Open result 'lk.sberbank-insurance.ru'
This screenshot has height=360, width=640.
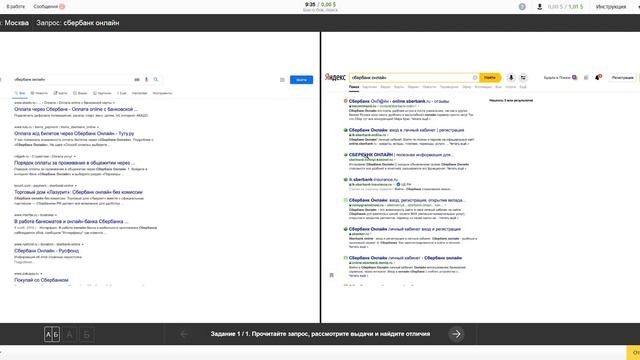373,179
